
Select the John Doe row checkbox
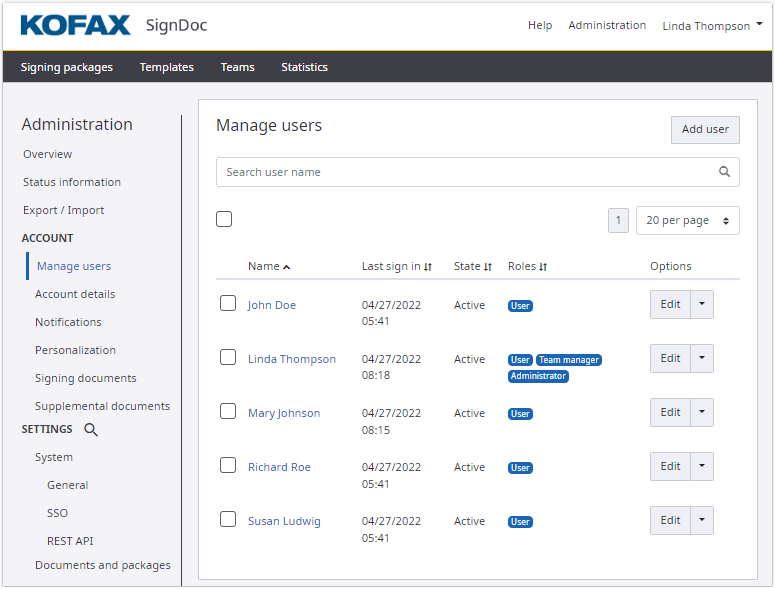(228, 303)
